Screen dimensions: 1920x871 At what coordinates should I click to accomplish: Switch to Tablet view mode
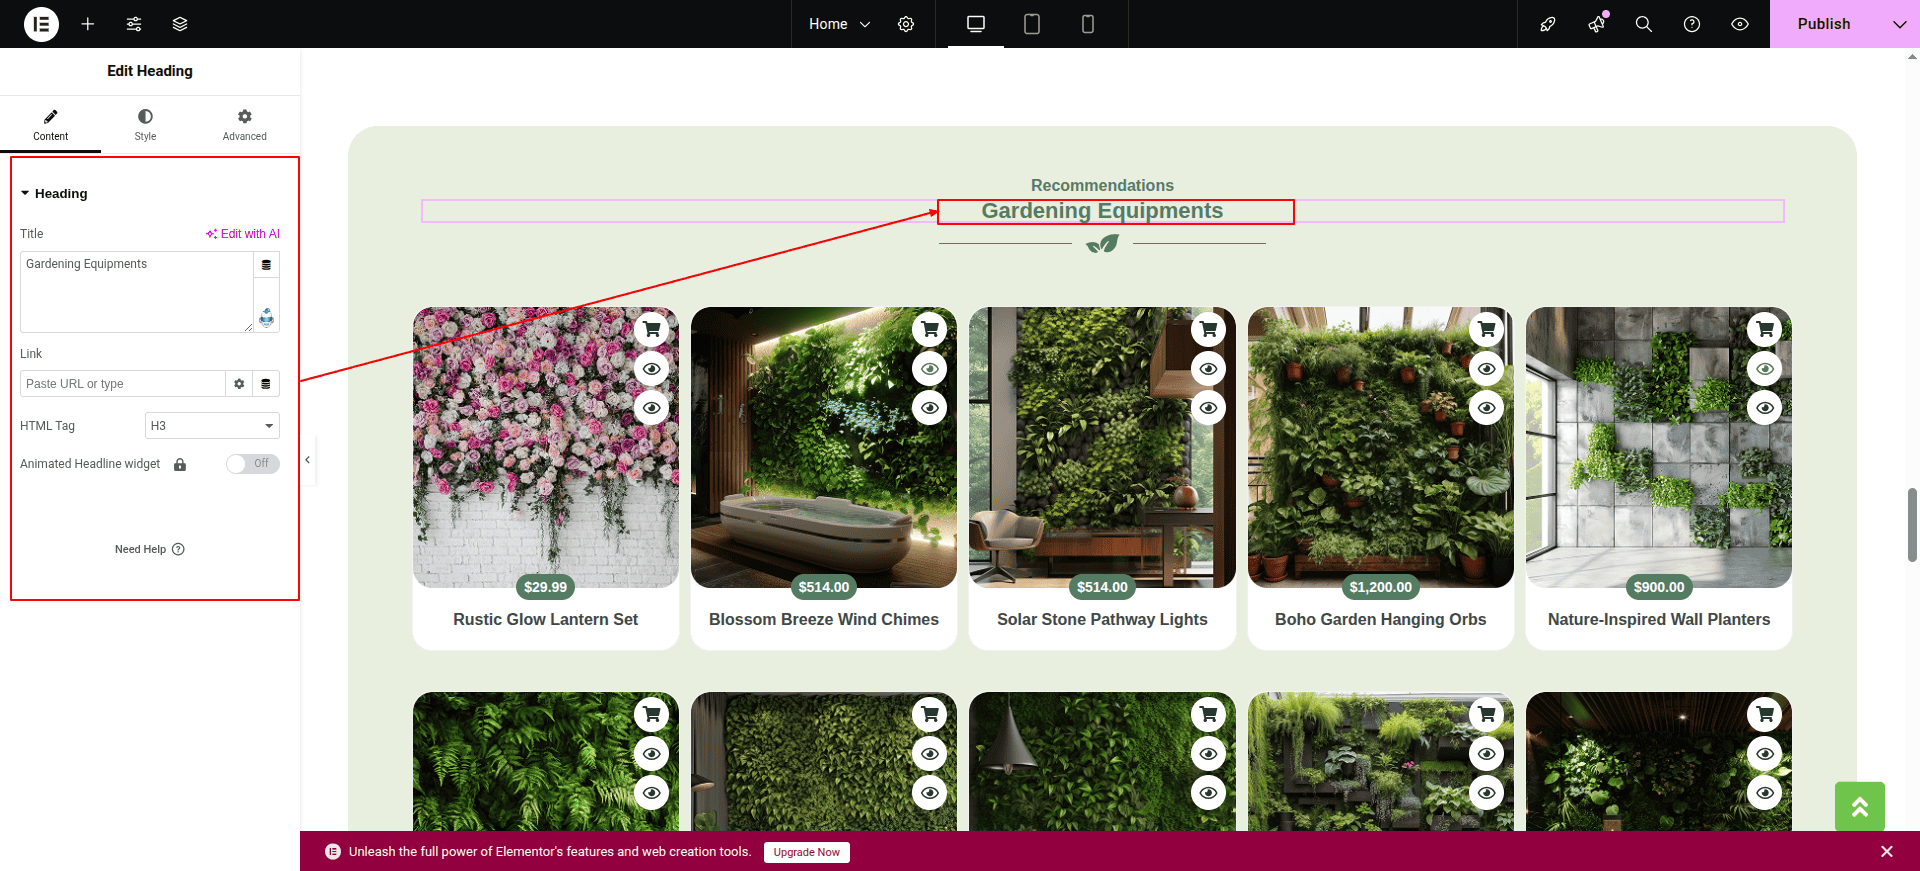click(x=1032, y=24)
